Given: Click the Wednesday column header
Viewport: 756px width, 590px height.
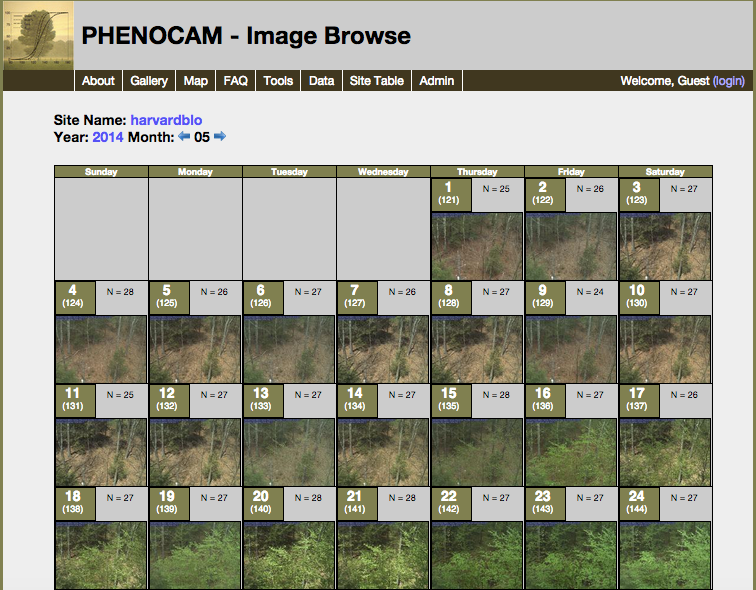Looking at the screenshot, I should tap(383, 172).
